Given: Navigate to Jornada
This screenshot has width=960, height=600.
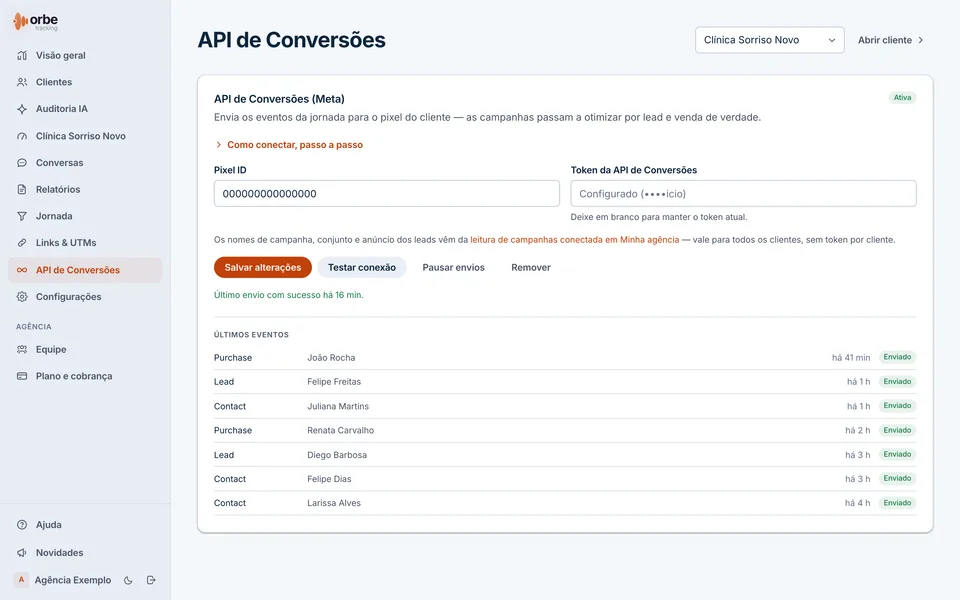Looking at the screenshot, I should (85, 216).
